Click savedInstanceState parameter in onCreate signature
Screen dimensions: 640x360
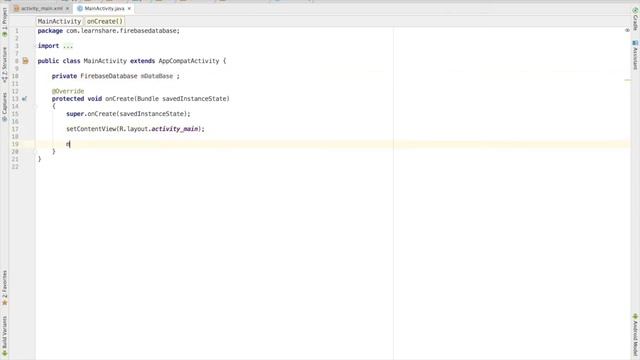tap(195, 99)
